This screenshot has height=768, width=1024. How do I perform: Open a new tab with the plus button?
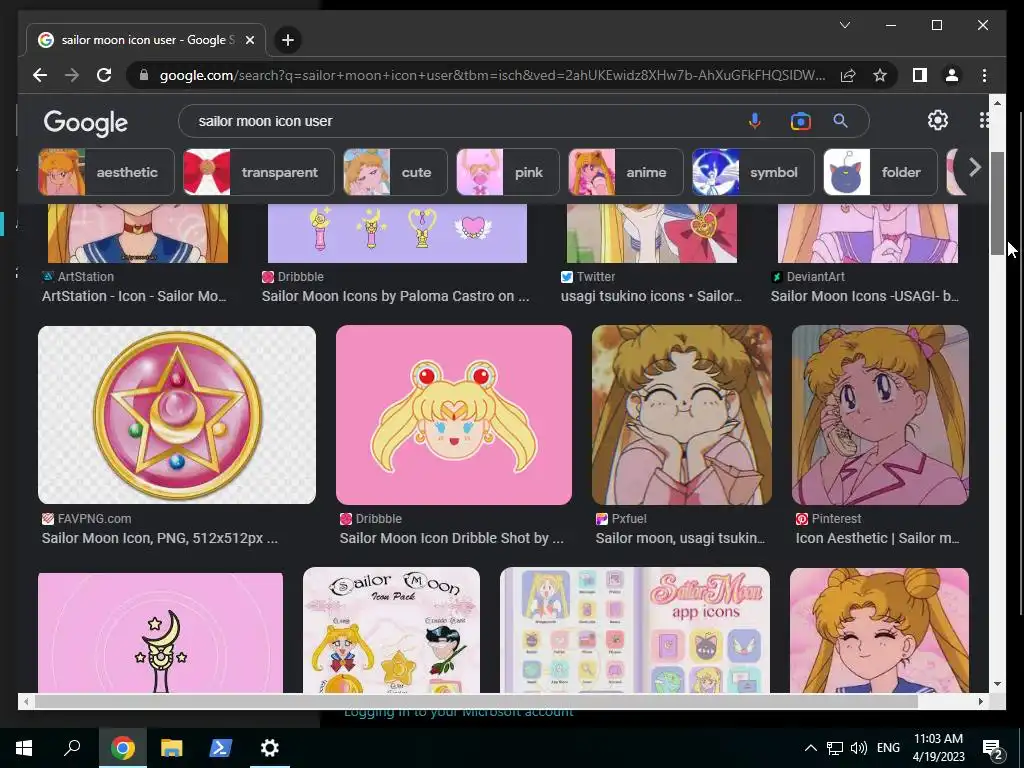click(287, 40)
